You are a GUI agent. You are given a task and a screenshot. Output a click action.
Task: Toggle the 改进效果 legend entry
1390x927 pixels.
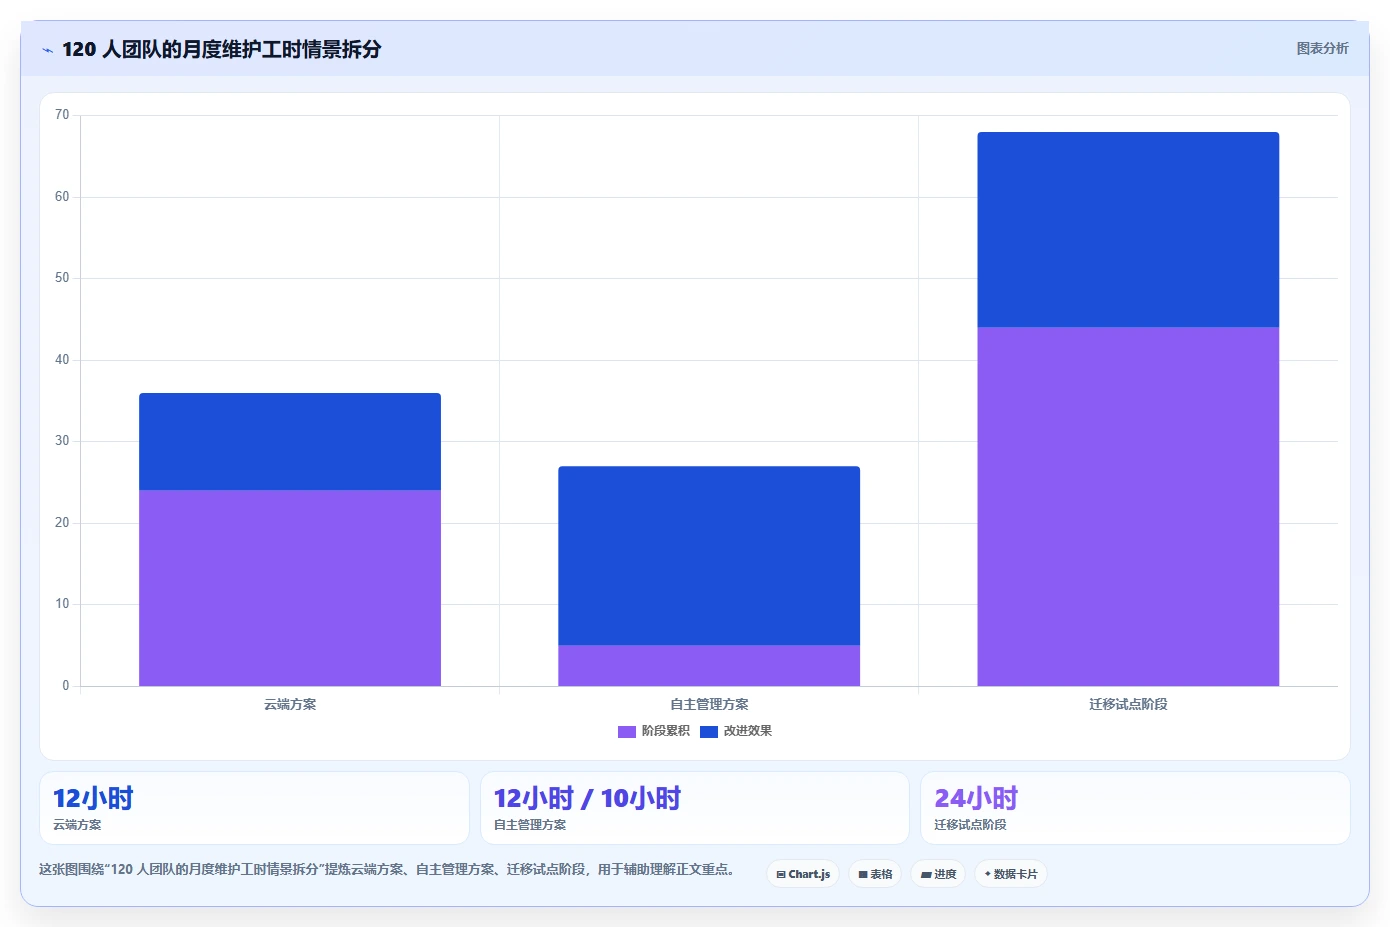[736, 731]
